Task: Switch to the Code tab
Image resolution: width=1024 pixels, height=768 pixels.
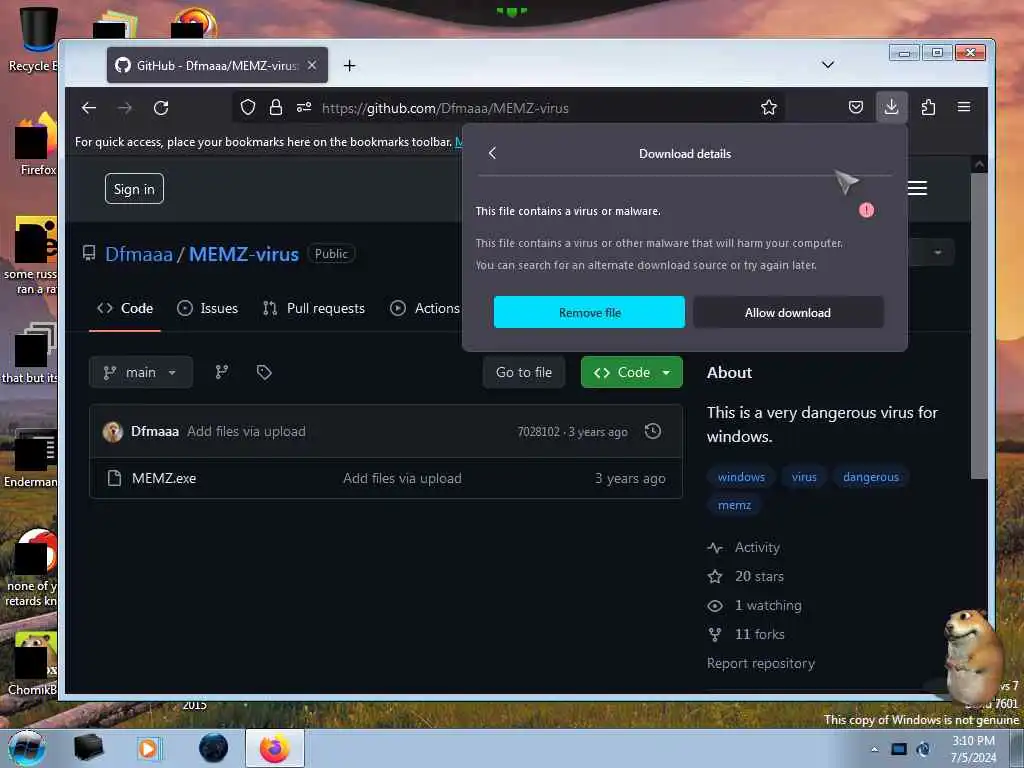Action: pyautogui.click(x=125, y=308)
